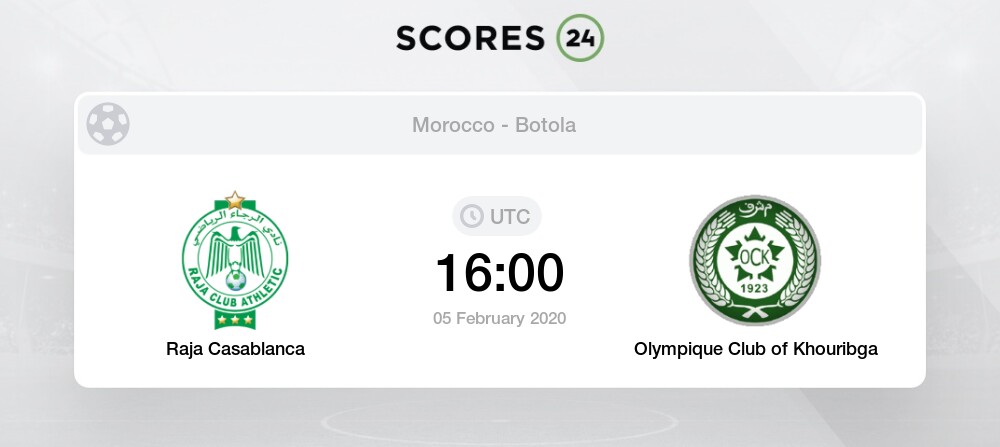Click the OCK star emblem in crest

755,254
